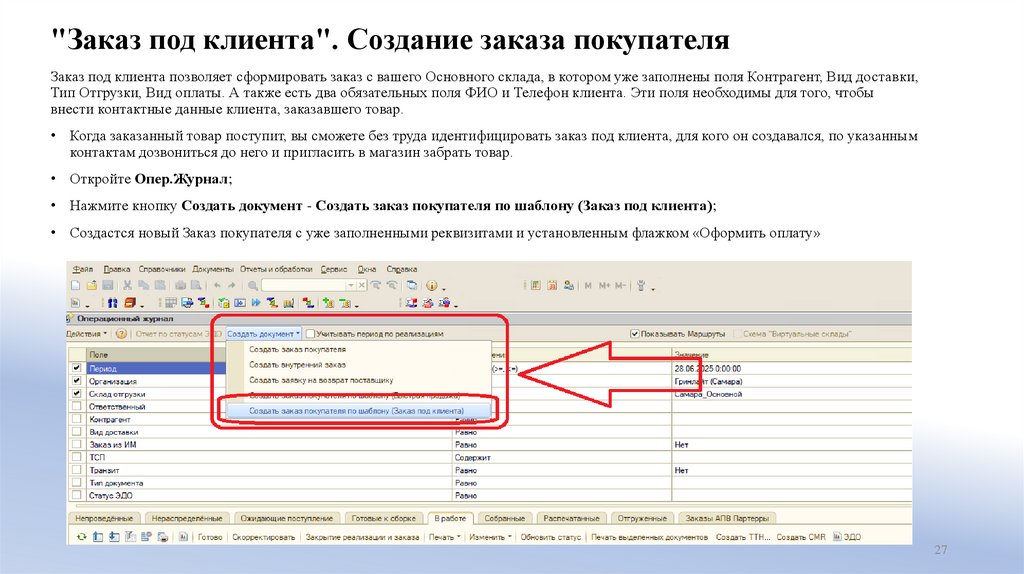Switch to the Заказы АПВ Партнеры tab
Viewport: 1024px width, 574px height.
(727, 518)
